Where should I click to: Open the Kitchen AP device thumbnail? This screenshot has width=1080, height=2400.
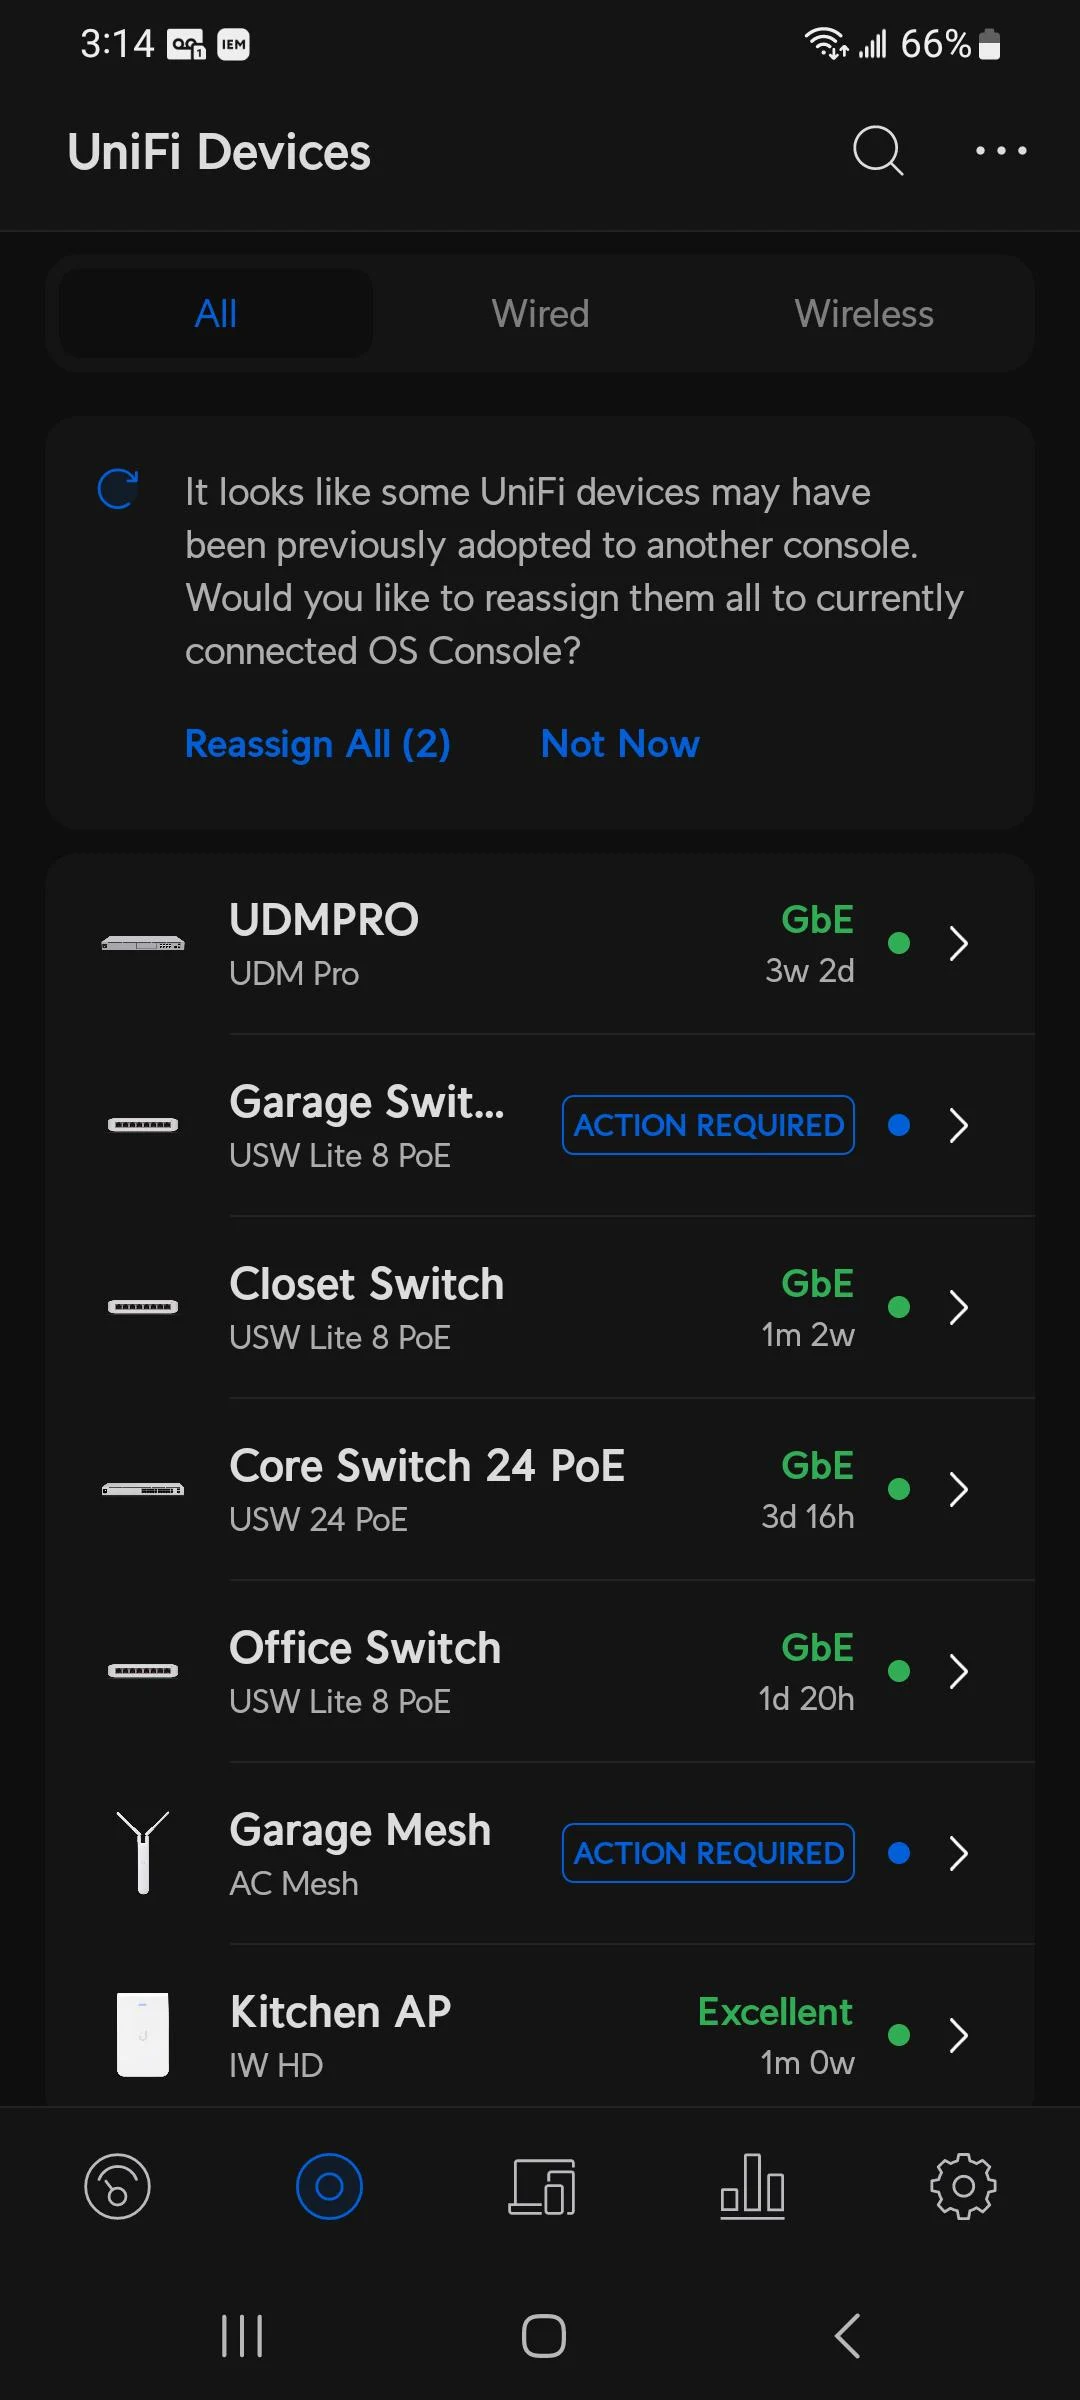click(143, 2035)
